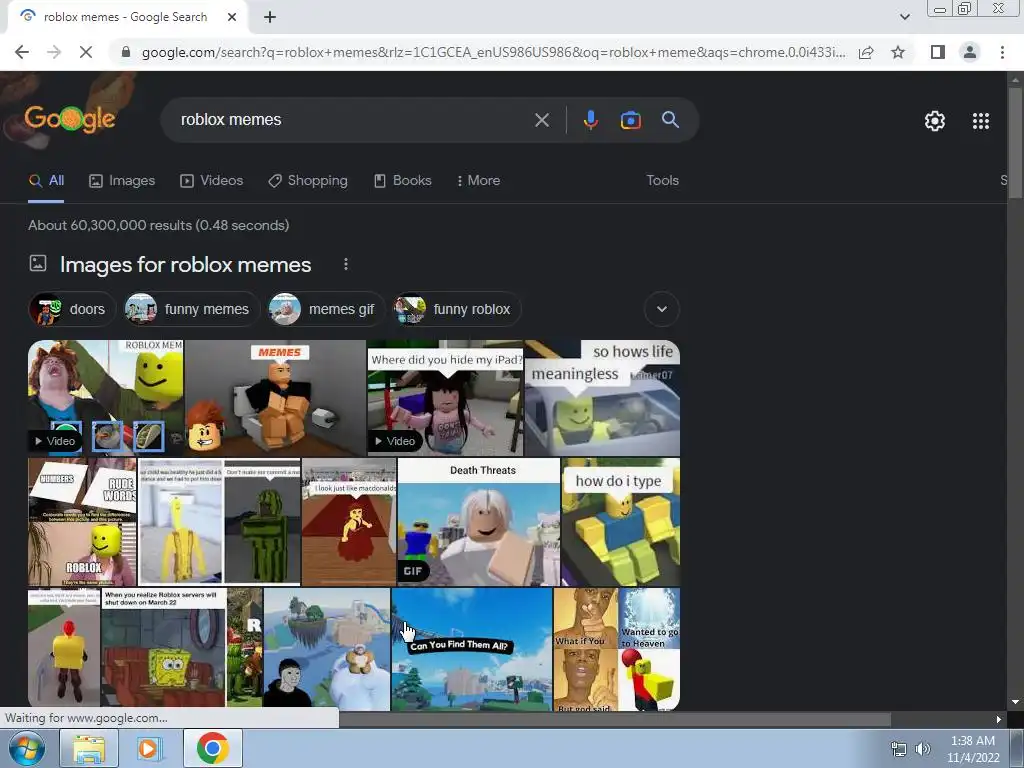Go to the Google homepage logo
Image resolution: width=1024 pixels, height=768 pixels.
[x=70, y=119]
